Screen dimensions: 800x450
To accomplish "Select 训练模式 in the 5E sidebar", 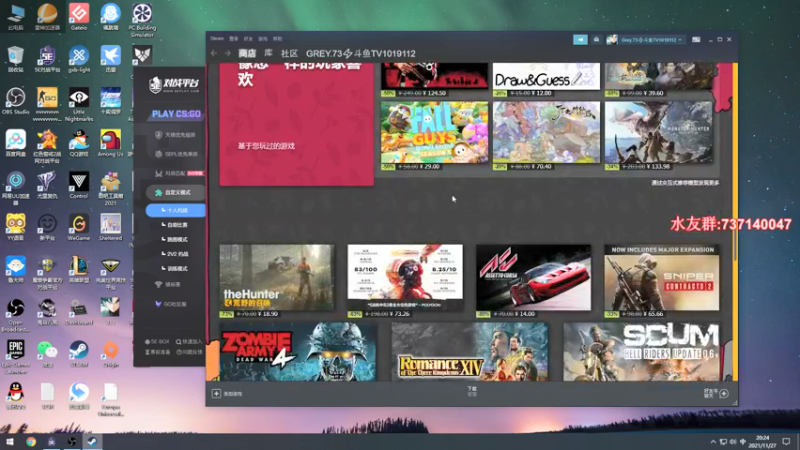I will click(176, 268).
